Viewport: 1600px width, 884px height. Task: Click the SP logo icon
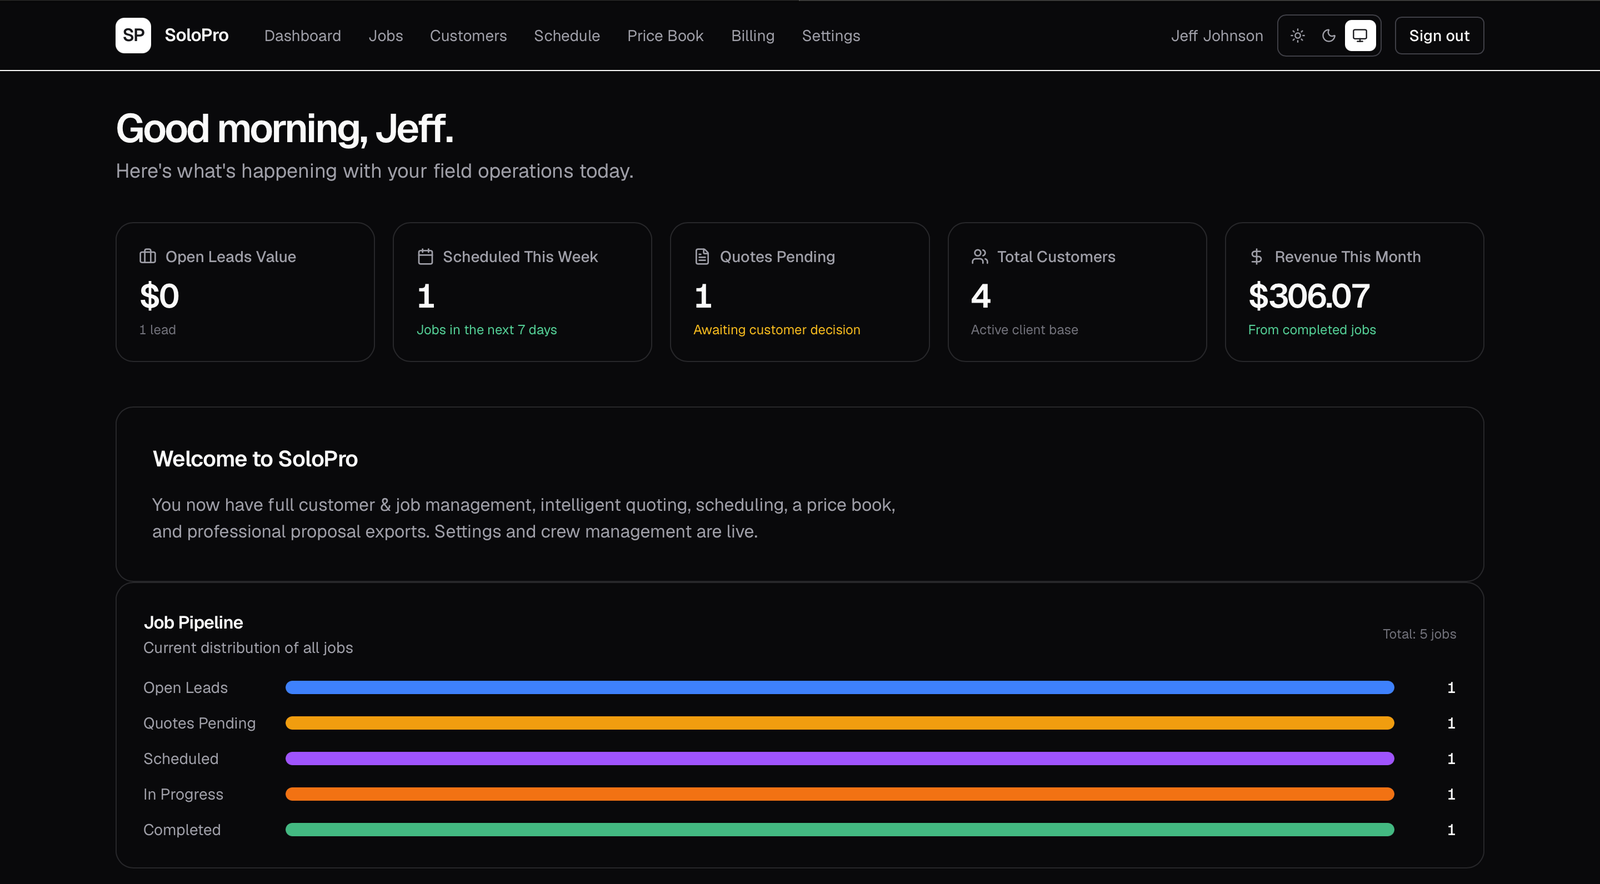point(133,35)
